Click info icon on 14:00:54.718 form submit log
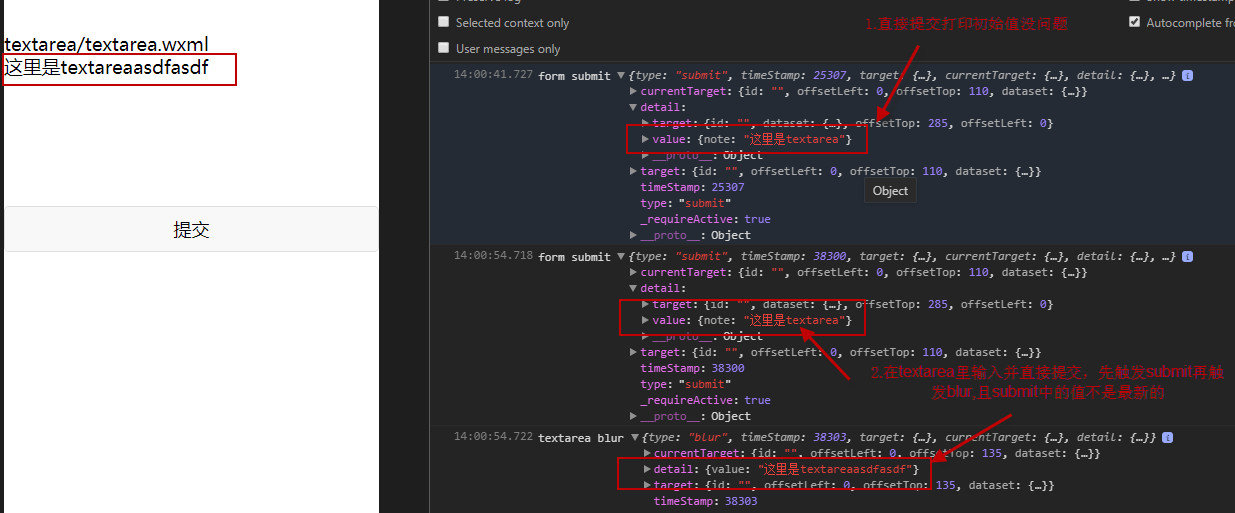 click(1187, 257)
